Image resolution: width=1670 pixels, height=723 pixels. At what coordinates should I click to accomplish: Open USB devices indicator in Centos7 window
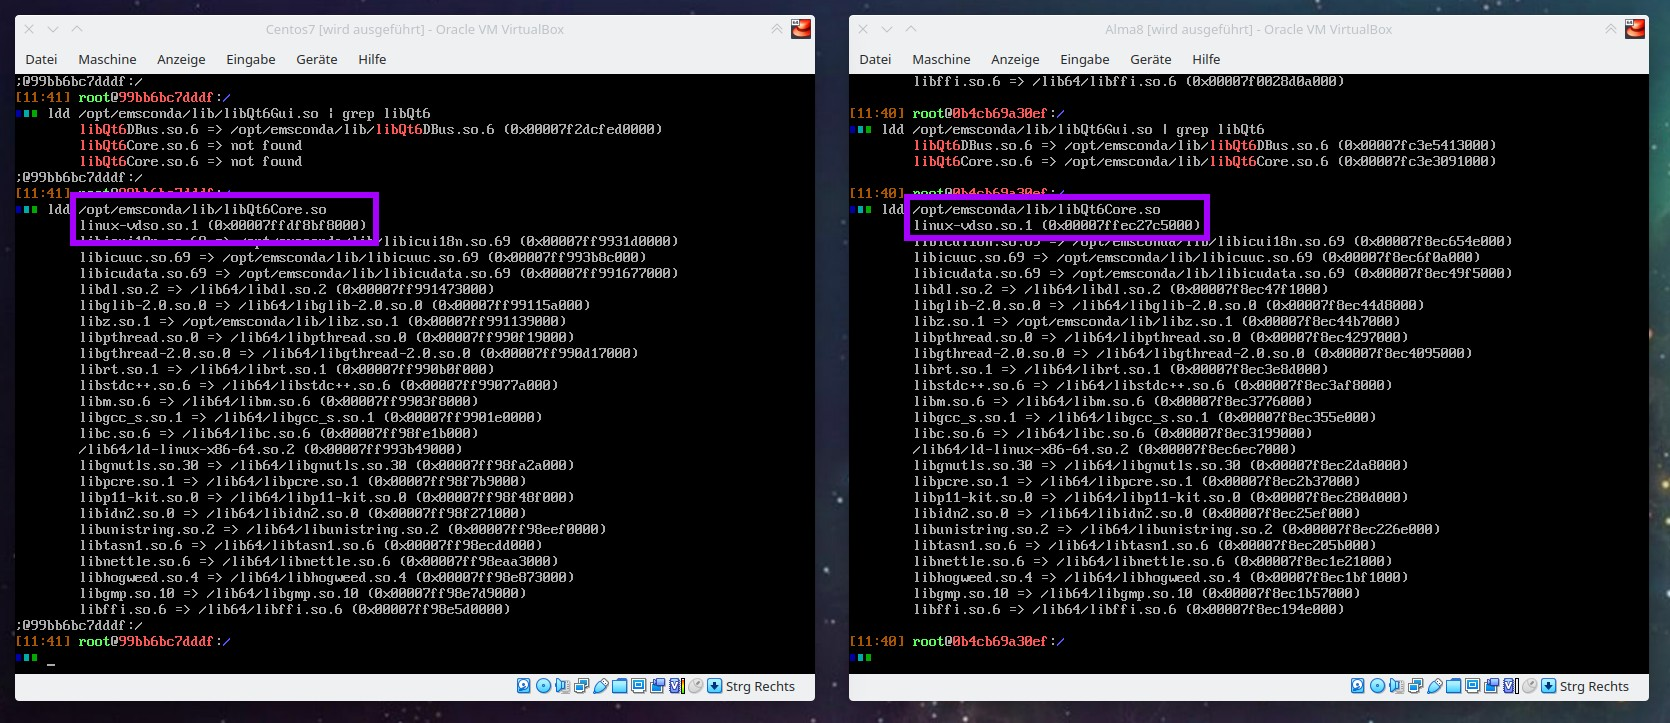[x=601, y=686]
